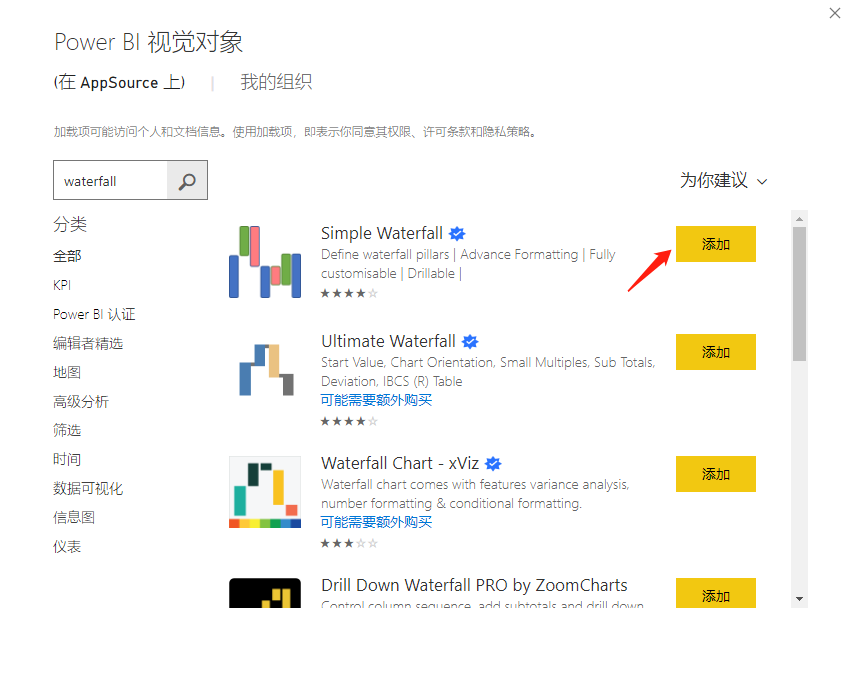Switch to the 我的组织 tab
Viewport: 850px width, 681px height.
(276, 82)
